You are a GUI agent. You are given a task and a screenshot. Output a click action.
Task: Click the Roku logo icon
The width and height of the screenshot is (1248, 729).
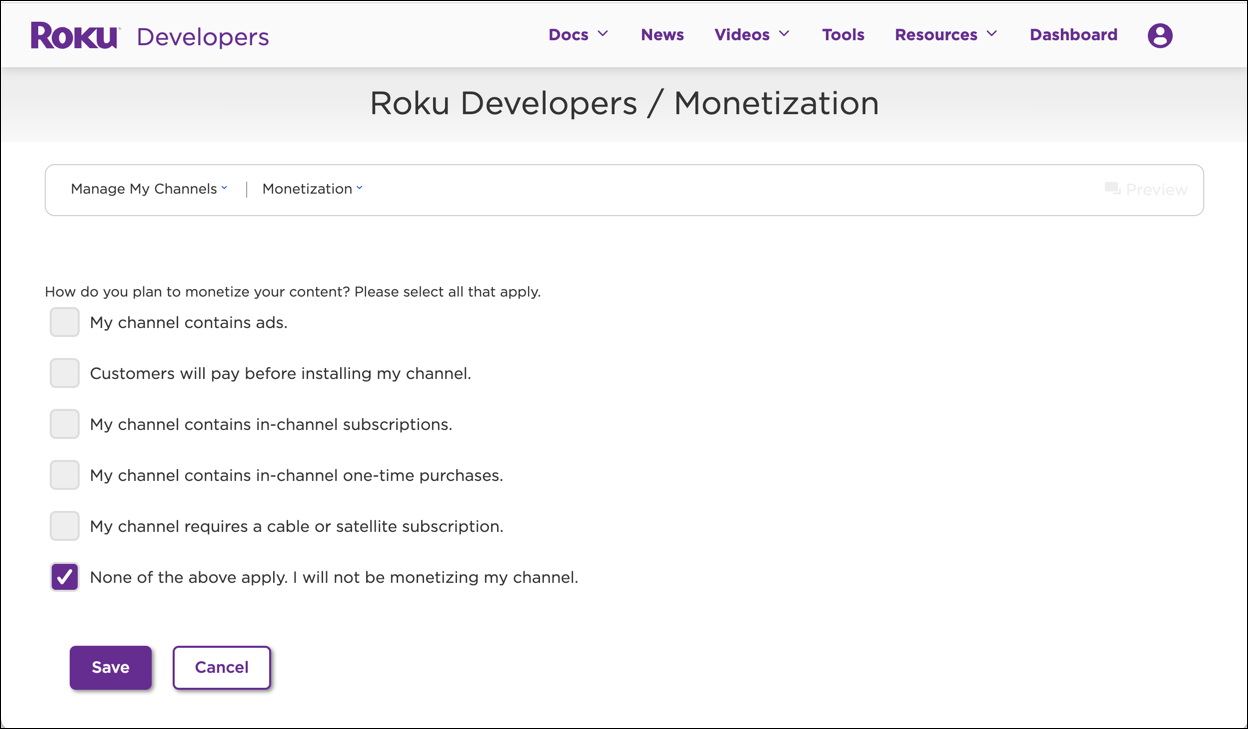[x=73, y=34]
